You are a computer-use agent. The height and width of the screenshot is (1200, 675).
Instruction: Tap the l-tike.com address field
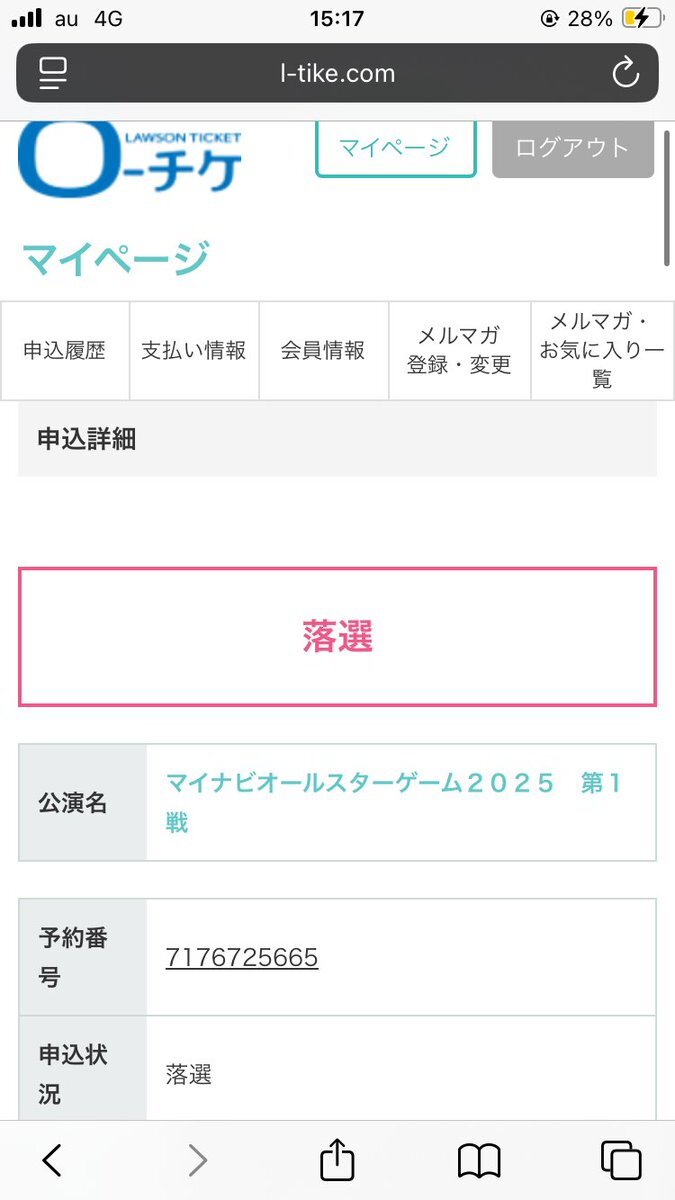click(x=338, y=73)
